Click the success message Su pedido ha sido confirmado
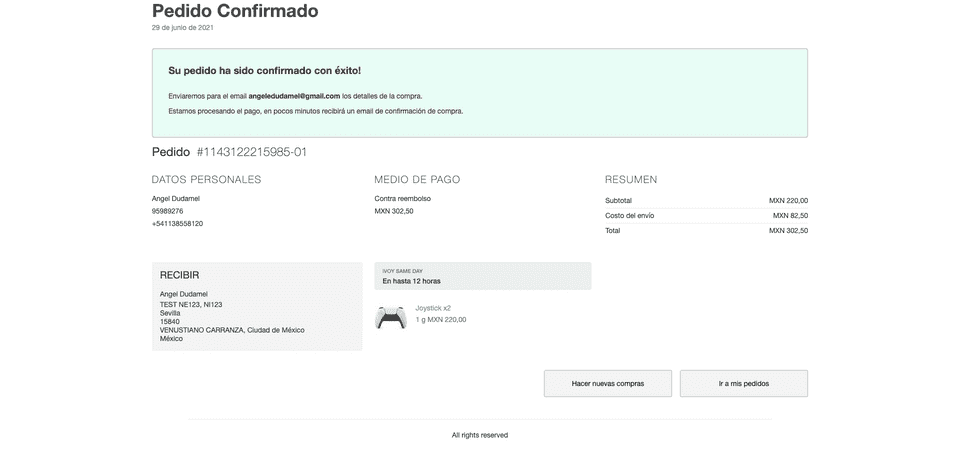This screenshot has width=960, height=449. tap(264, 71)
